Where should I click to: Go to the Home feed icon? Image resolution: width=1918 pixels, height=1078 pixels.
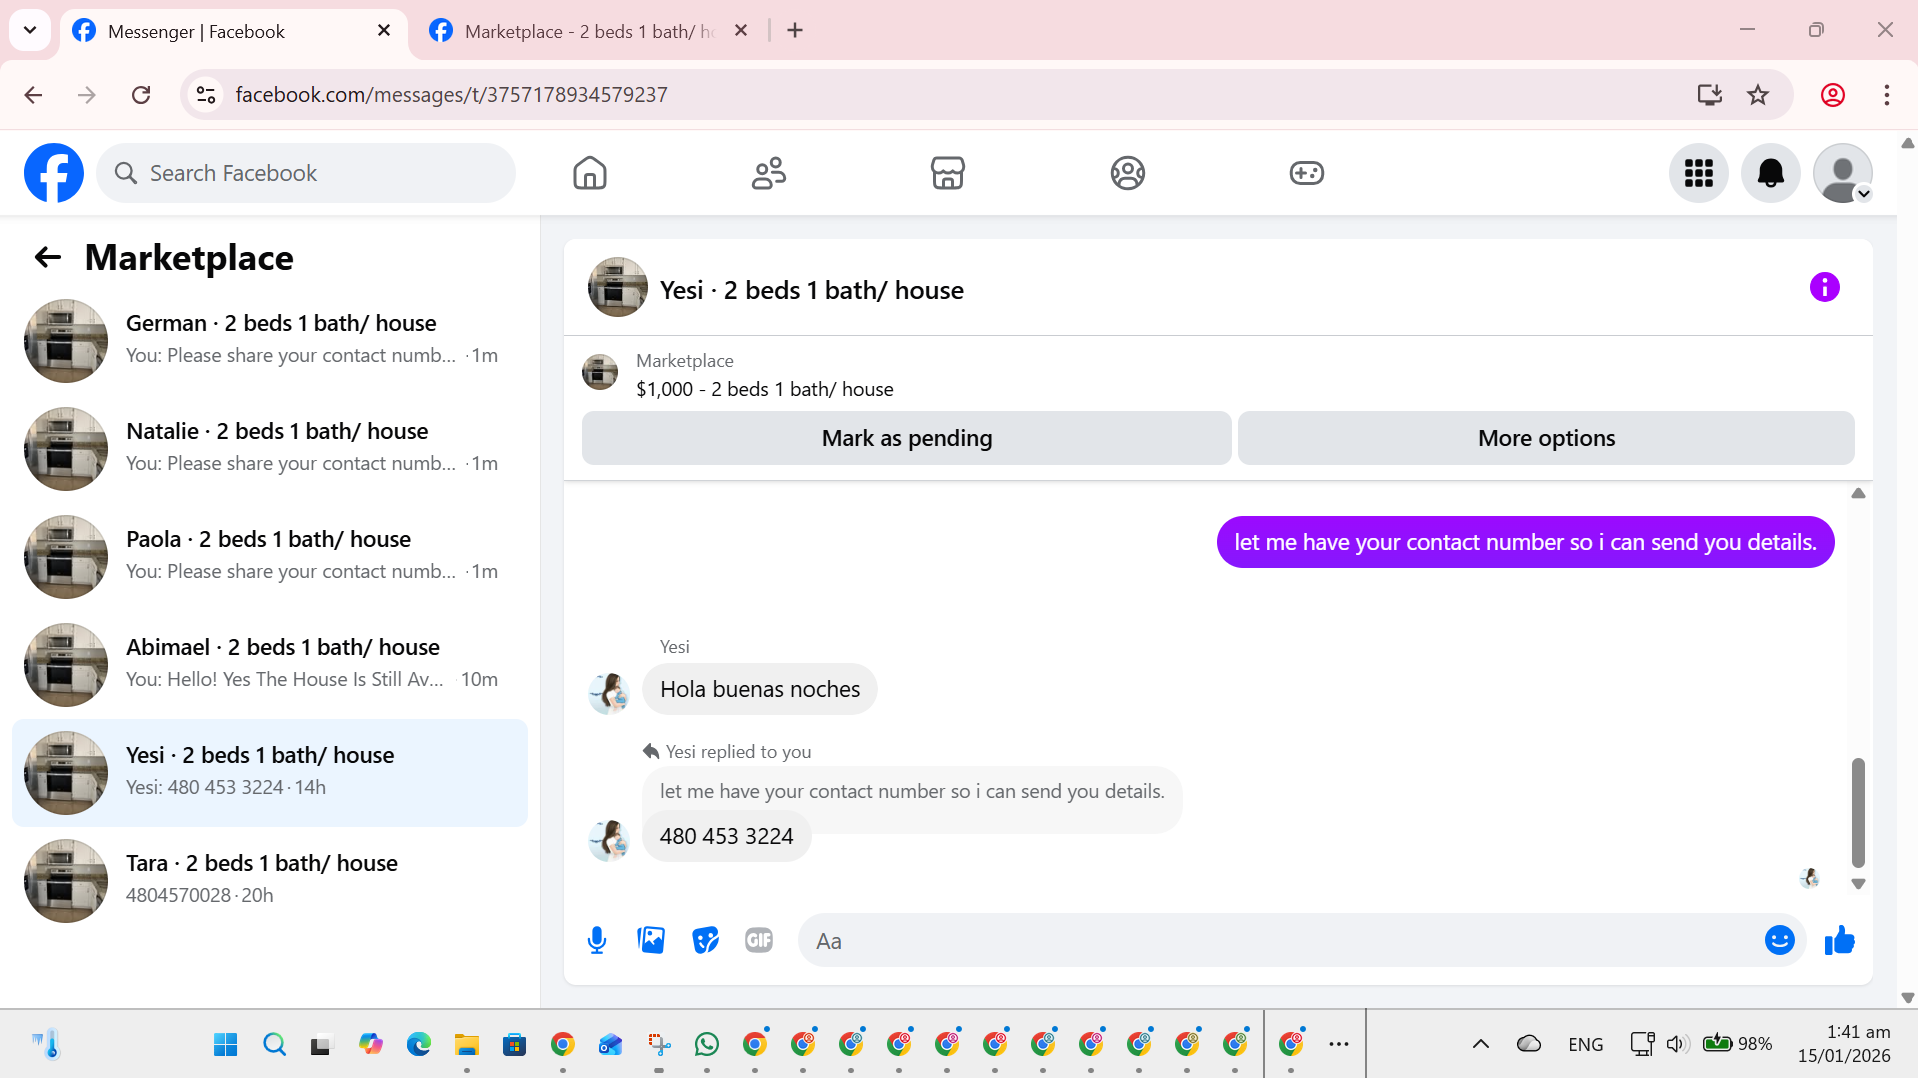[x=590, y=173]
